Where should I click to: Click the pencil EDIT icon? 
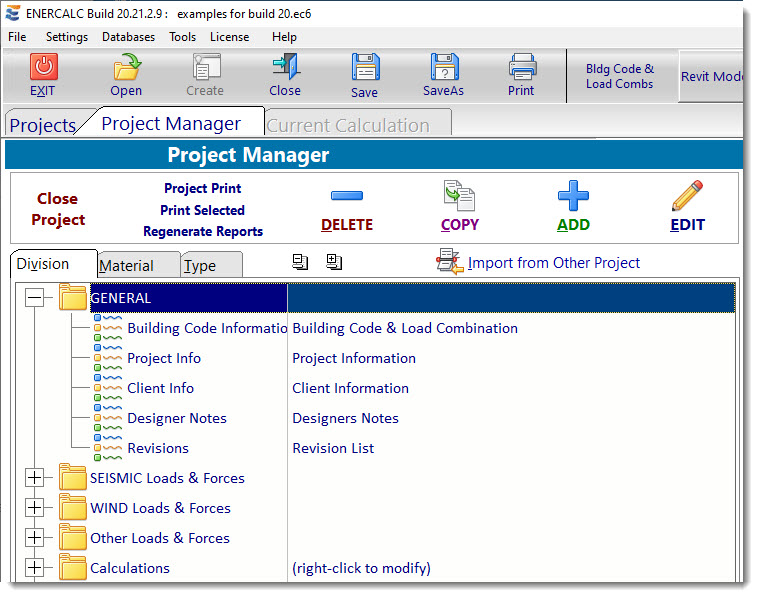click(687, 195)
